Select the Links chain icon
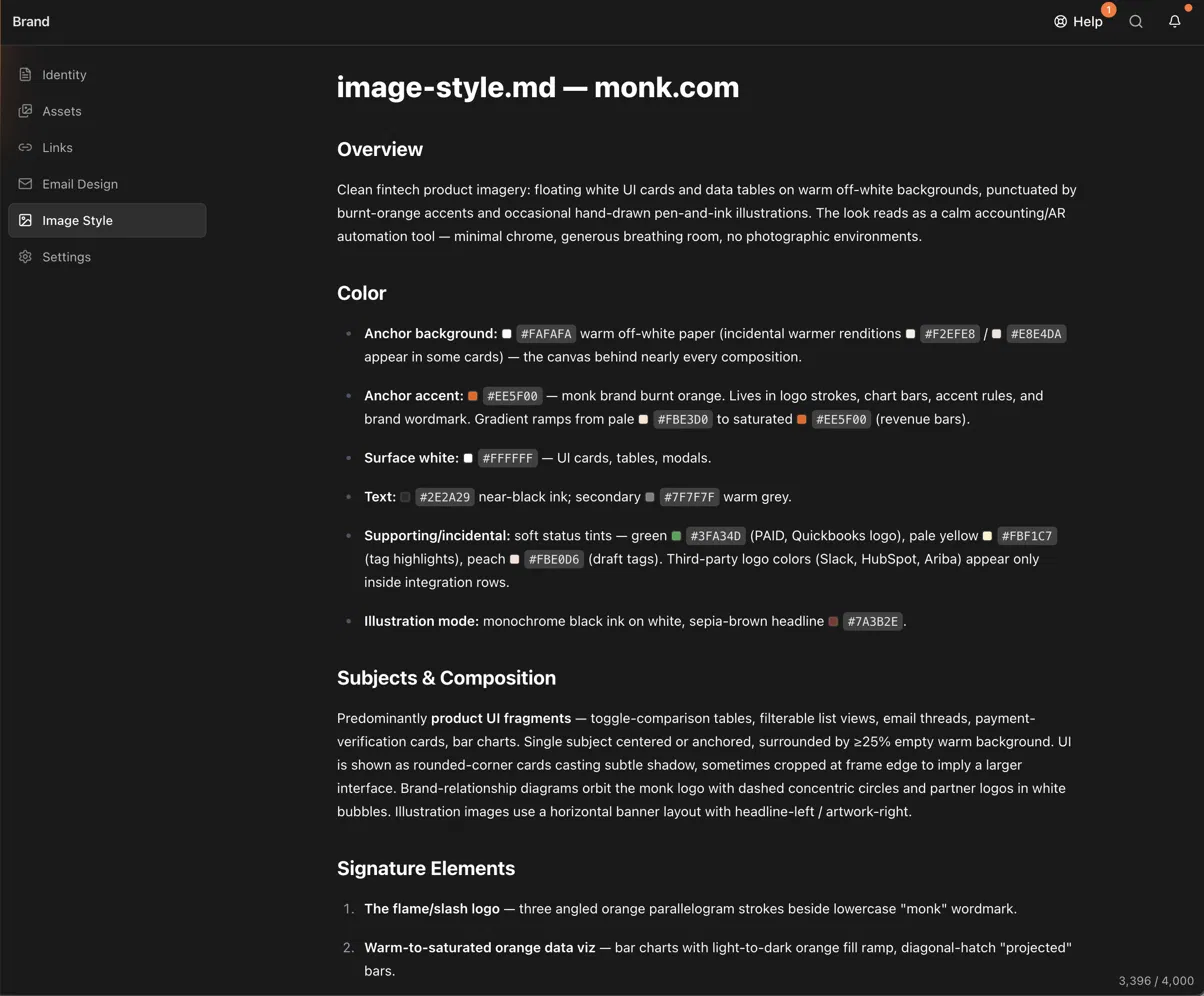The height and width of the screenshot is (996, 1204). 26,148
